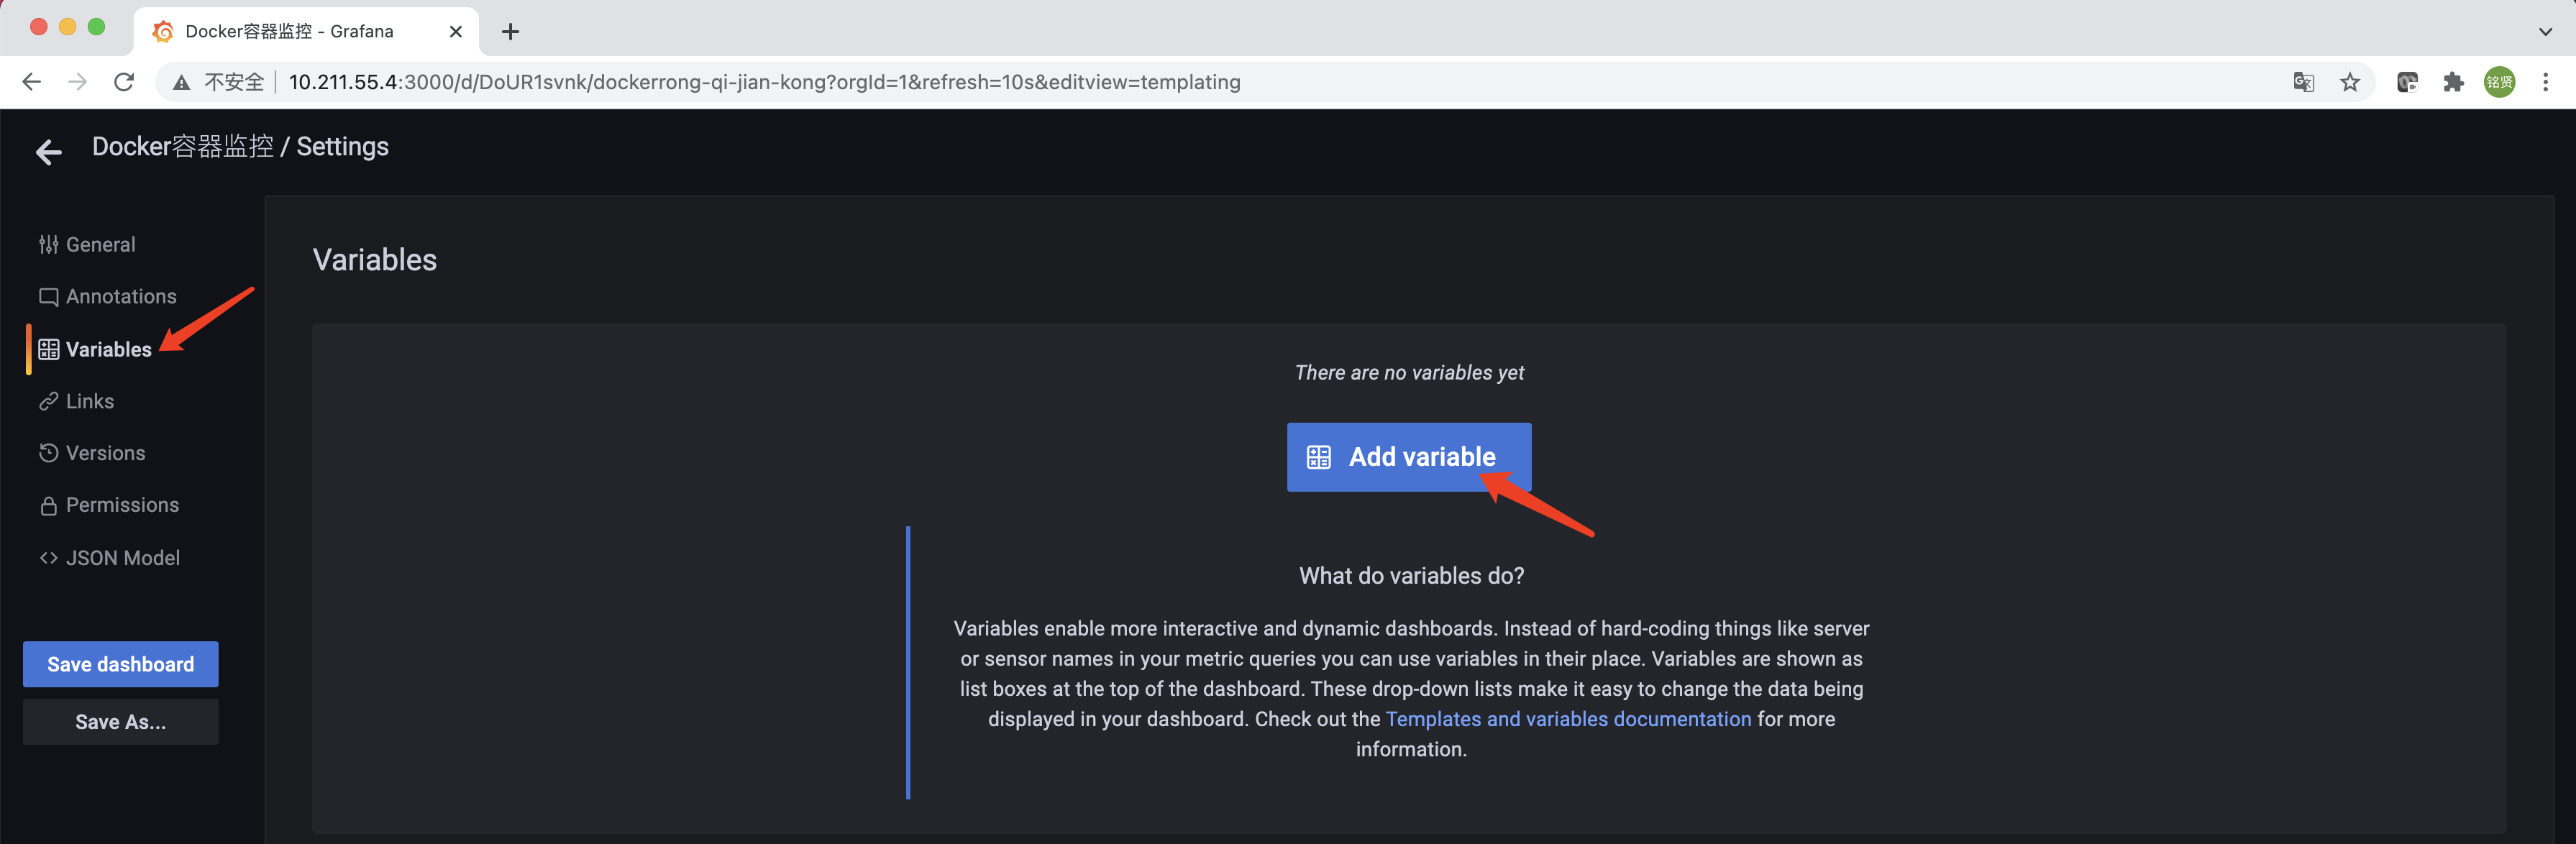Open Annotations settings section
This screenshot has height=844, width=2576.
[120, 296]
